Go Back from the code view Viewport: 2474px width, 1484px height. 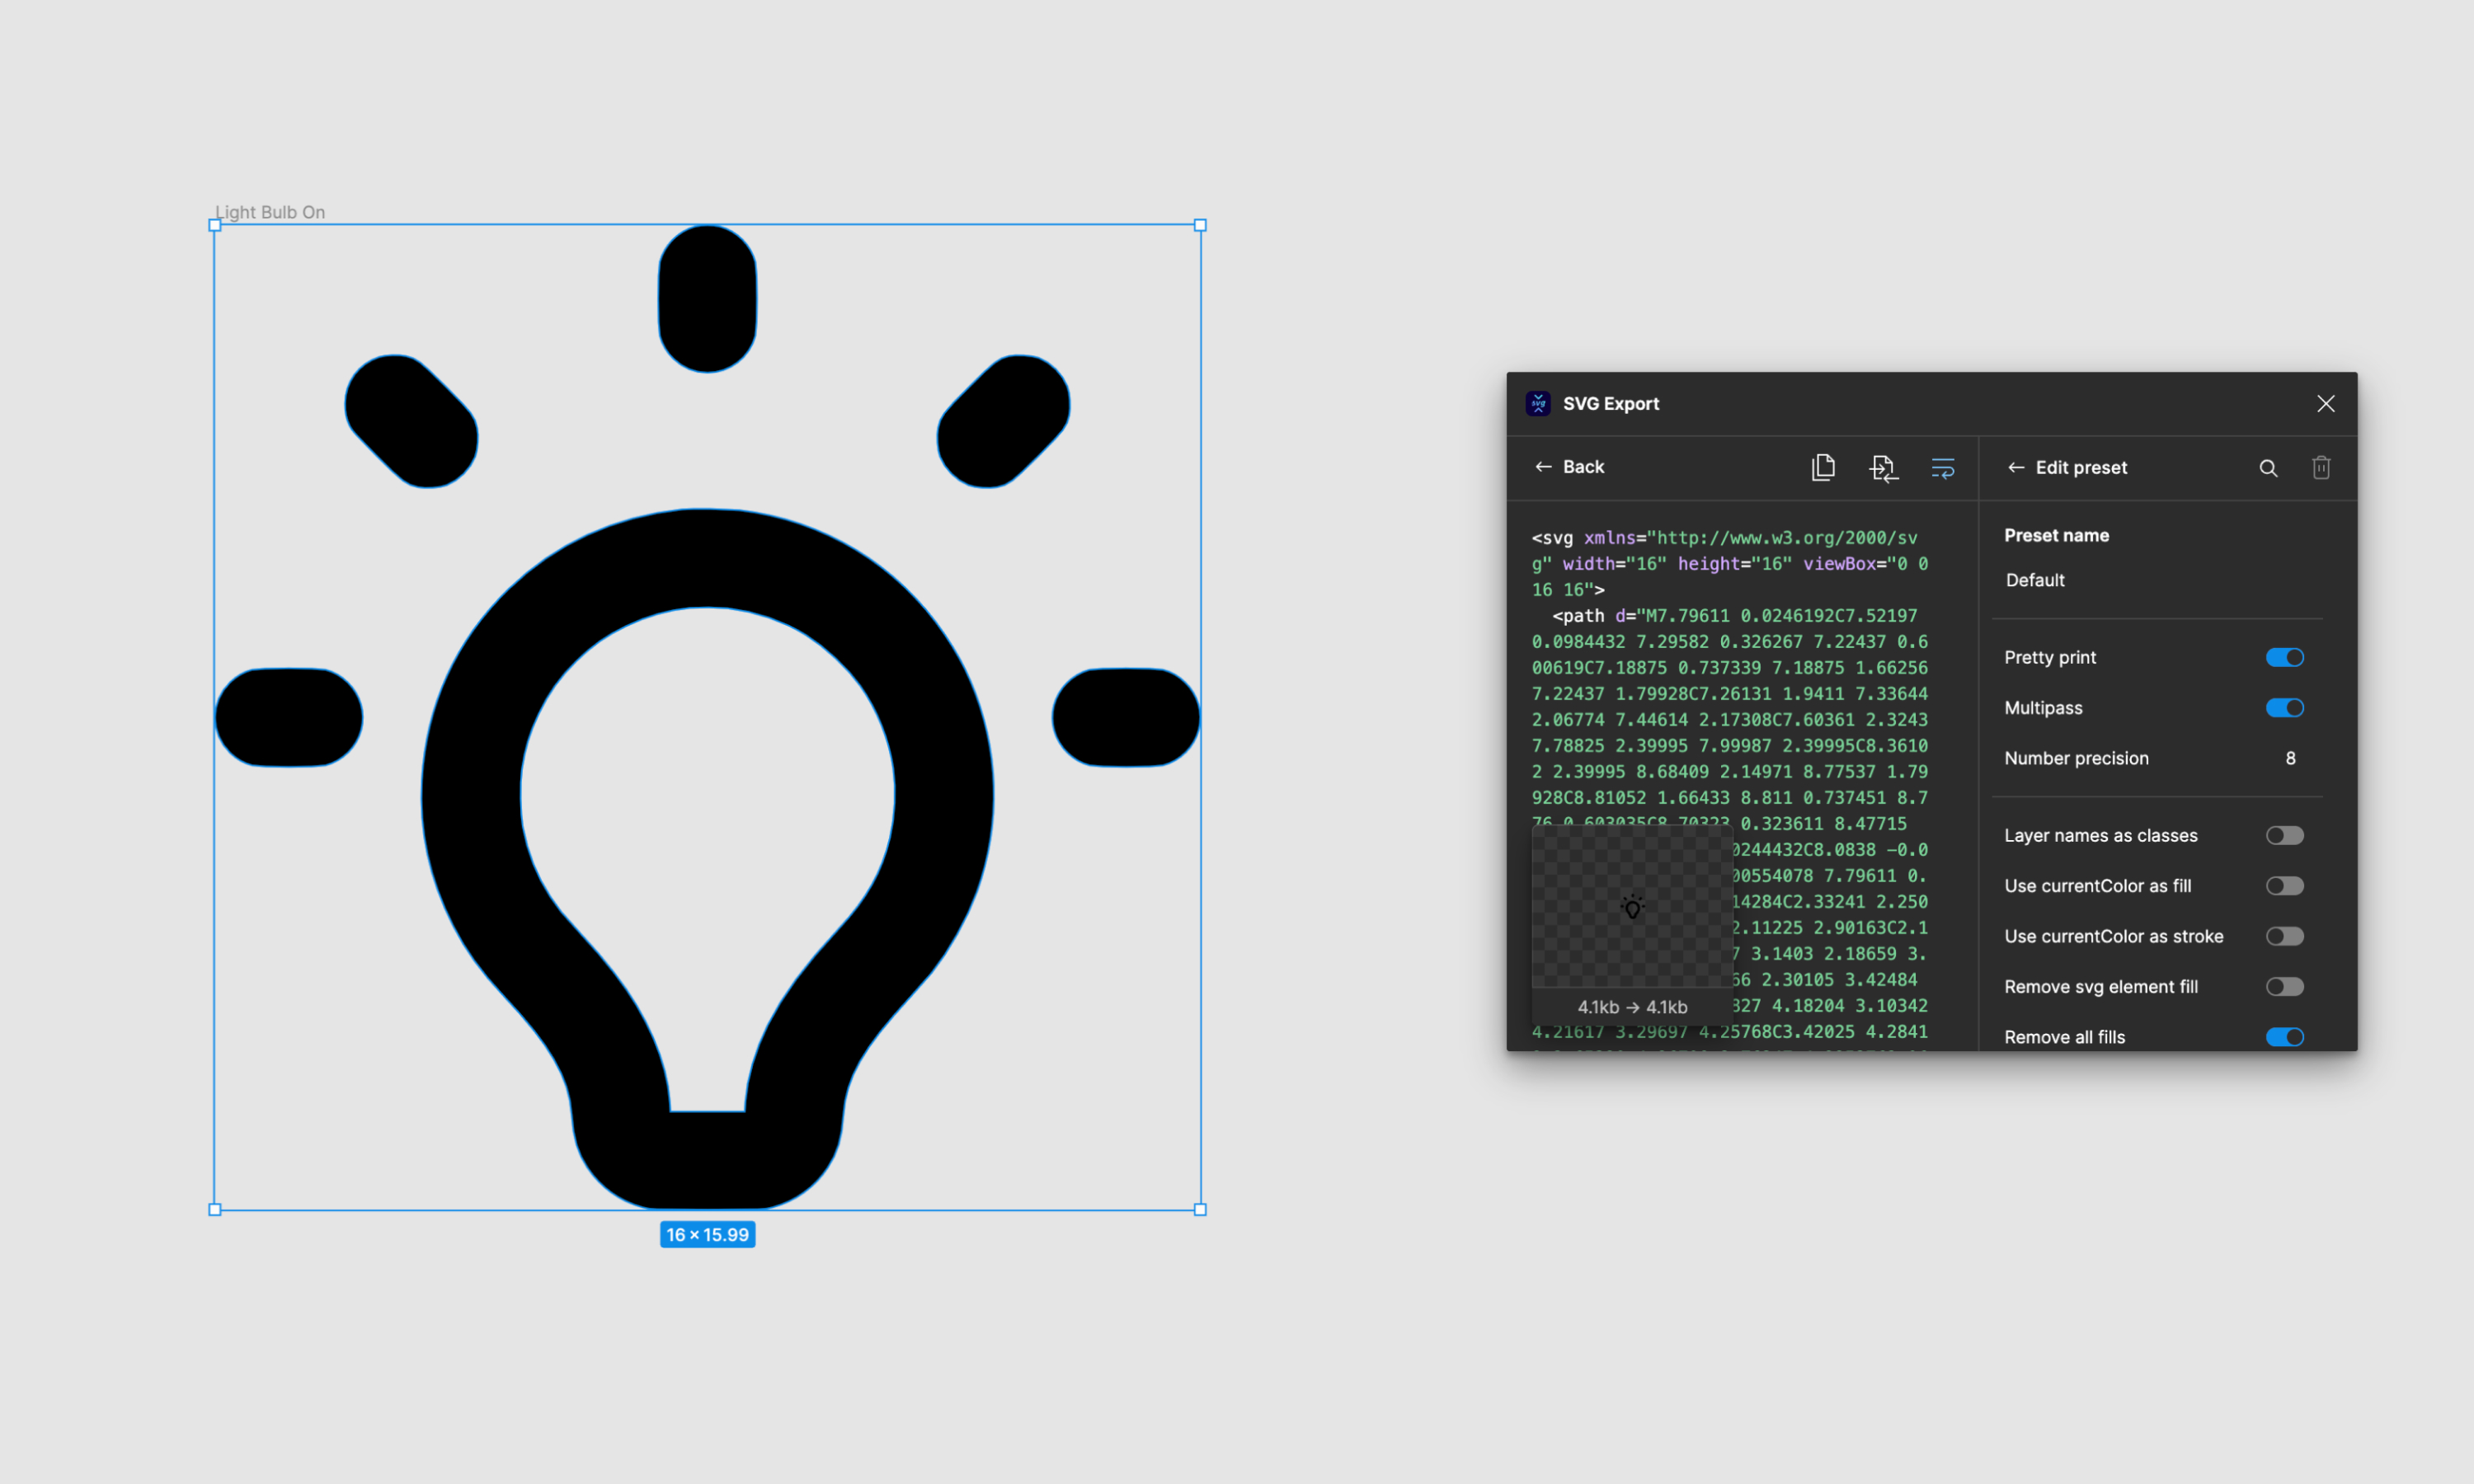pyautogui.click(x=1569, y=467)
